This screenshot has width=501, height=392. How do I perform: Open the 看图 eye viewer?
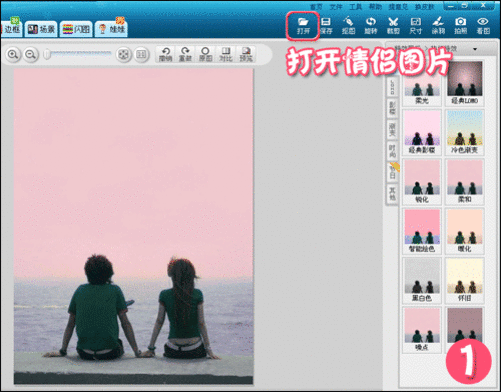483,26
